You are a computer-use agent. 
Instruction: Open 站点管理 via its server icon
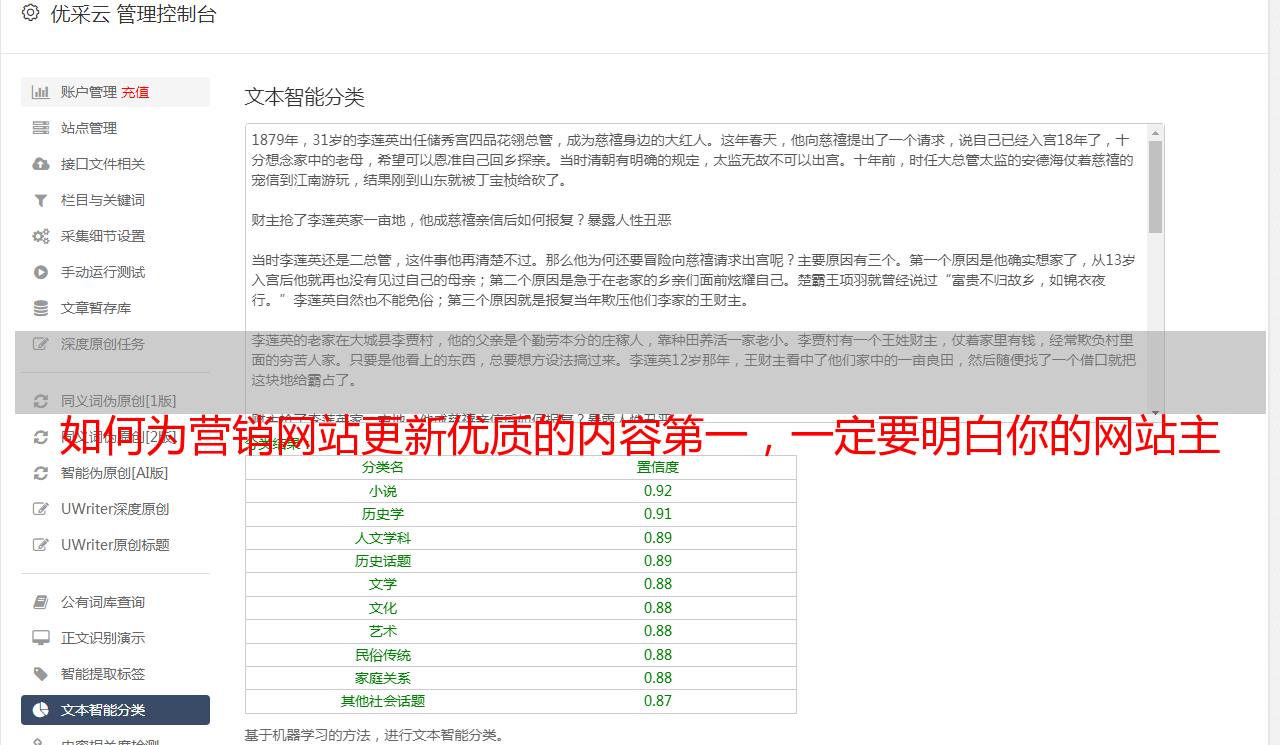[x=41, y=128]
